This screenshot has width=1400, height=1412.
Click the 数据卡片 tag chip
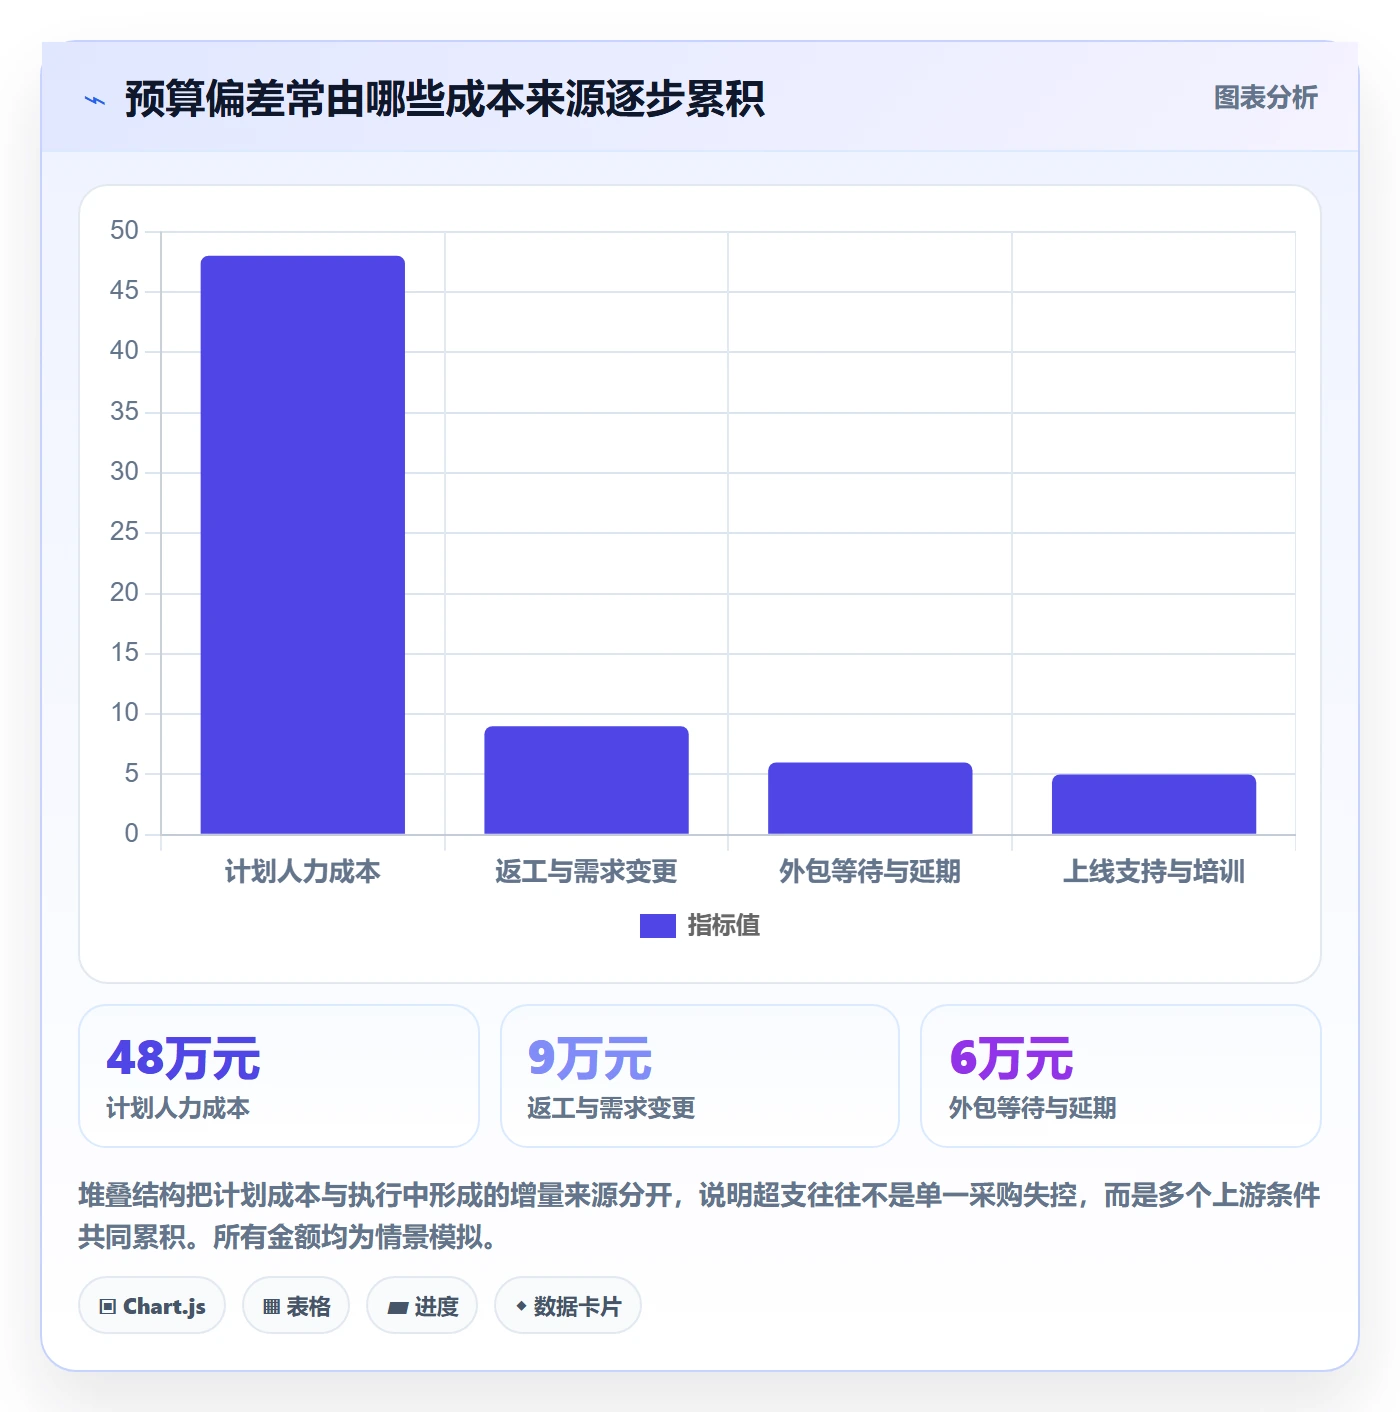[568, 1306]
